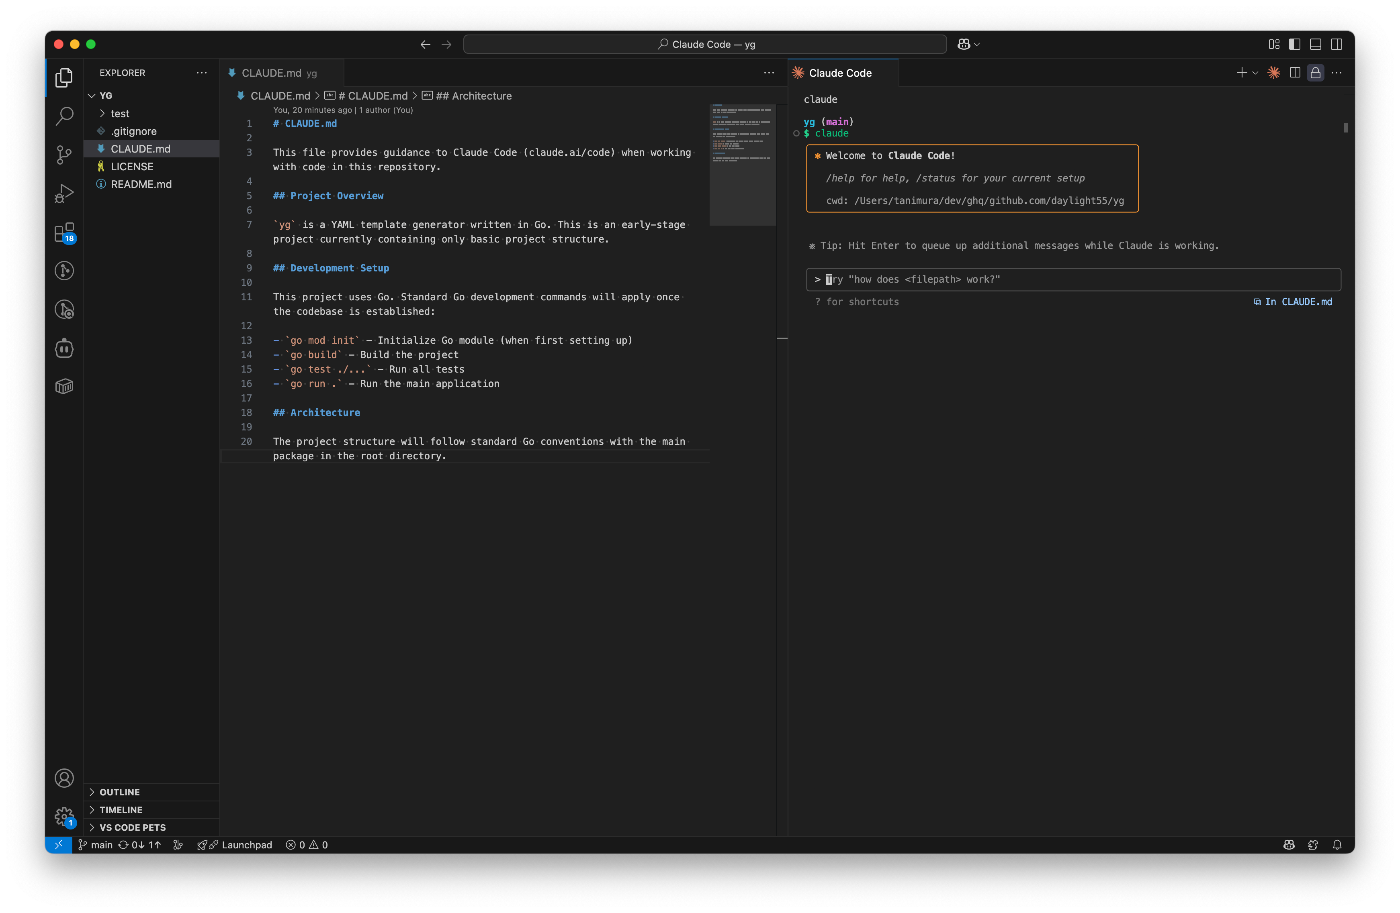Open the Source Control view
Image resolution: width=1400 pixels, height=913 pixels.
64,155
